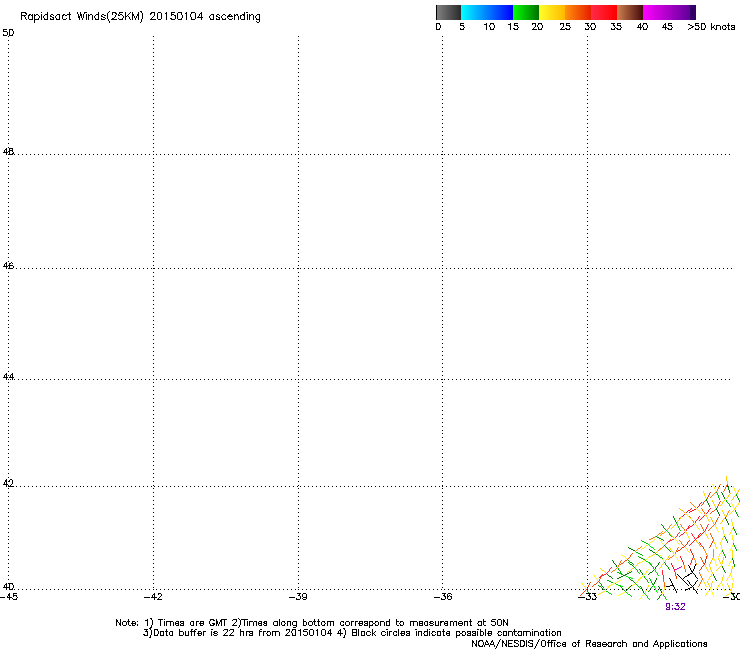Click the latitude label '48'
The image size is (740, 650).
[x=8, y=152]
